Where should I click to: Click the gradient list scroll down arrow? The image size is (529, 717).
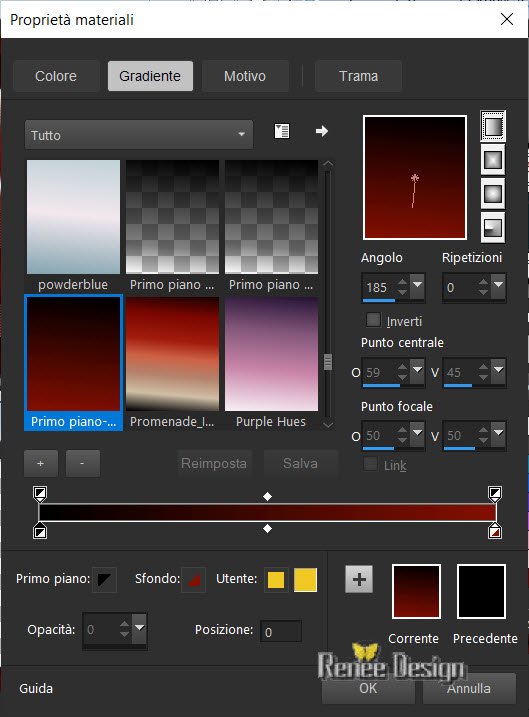point(327,424)
